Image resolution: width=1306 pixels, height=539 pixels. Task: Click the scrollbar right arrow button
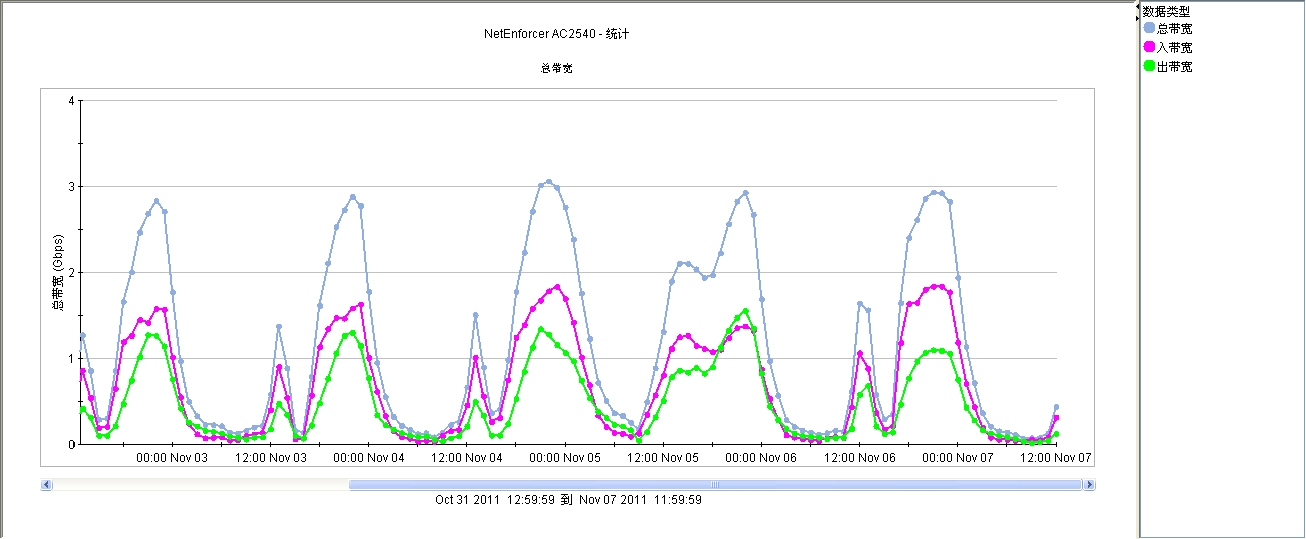coord(1089,485)
